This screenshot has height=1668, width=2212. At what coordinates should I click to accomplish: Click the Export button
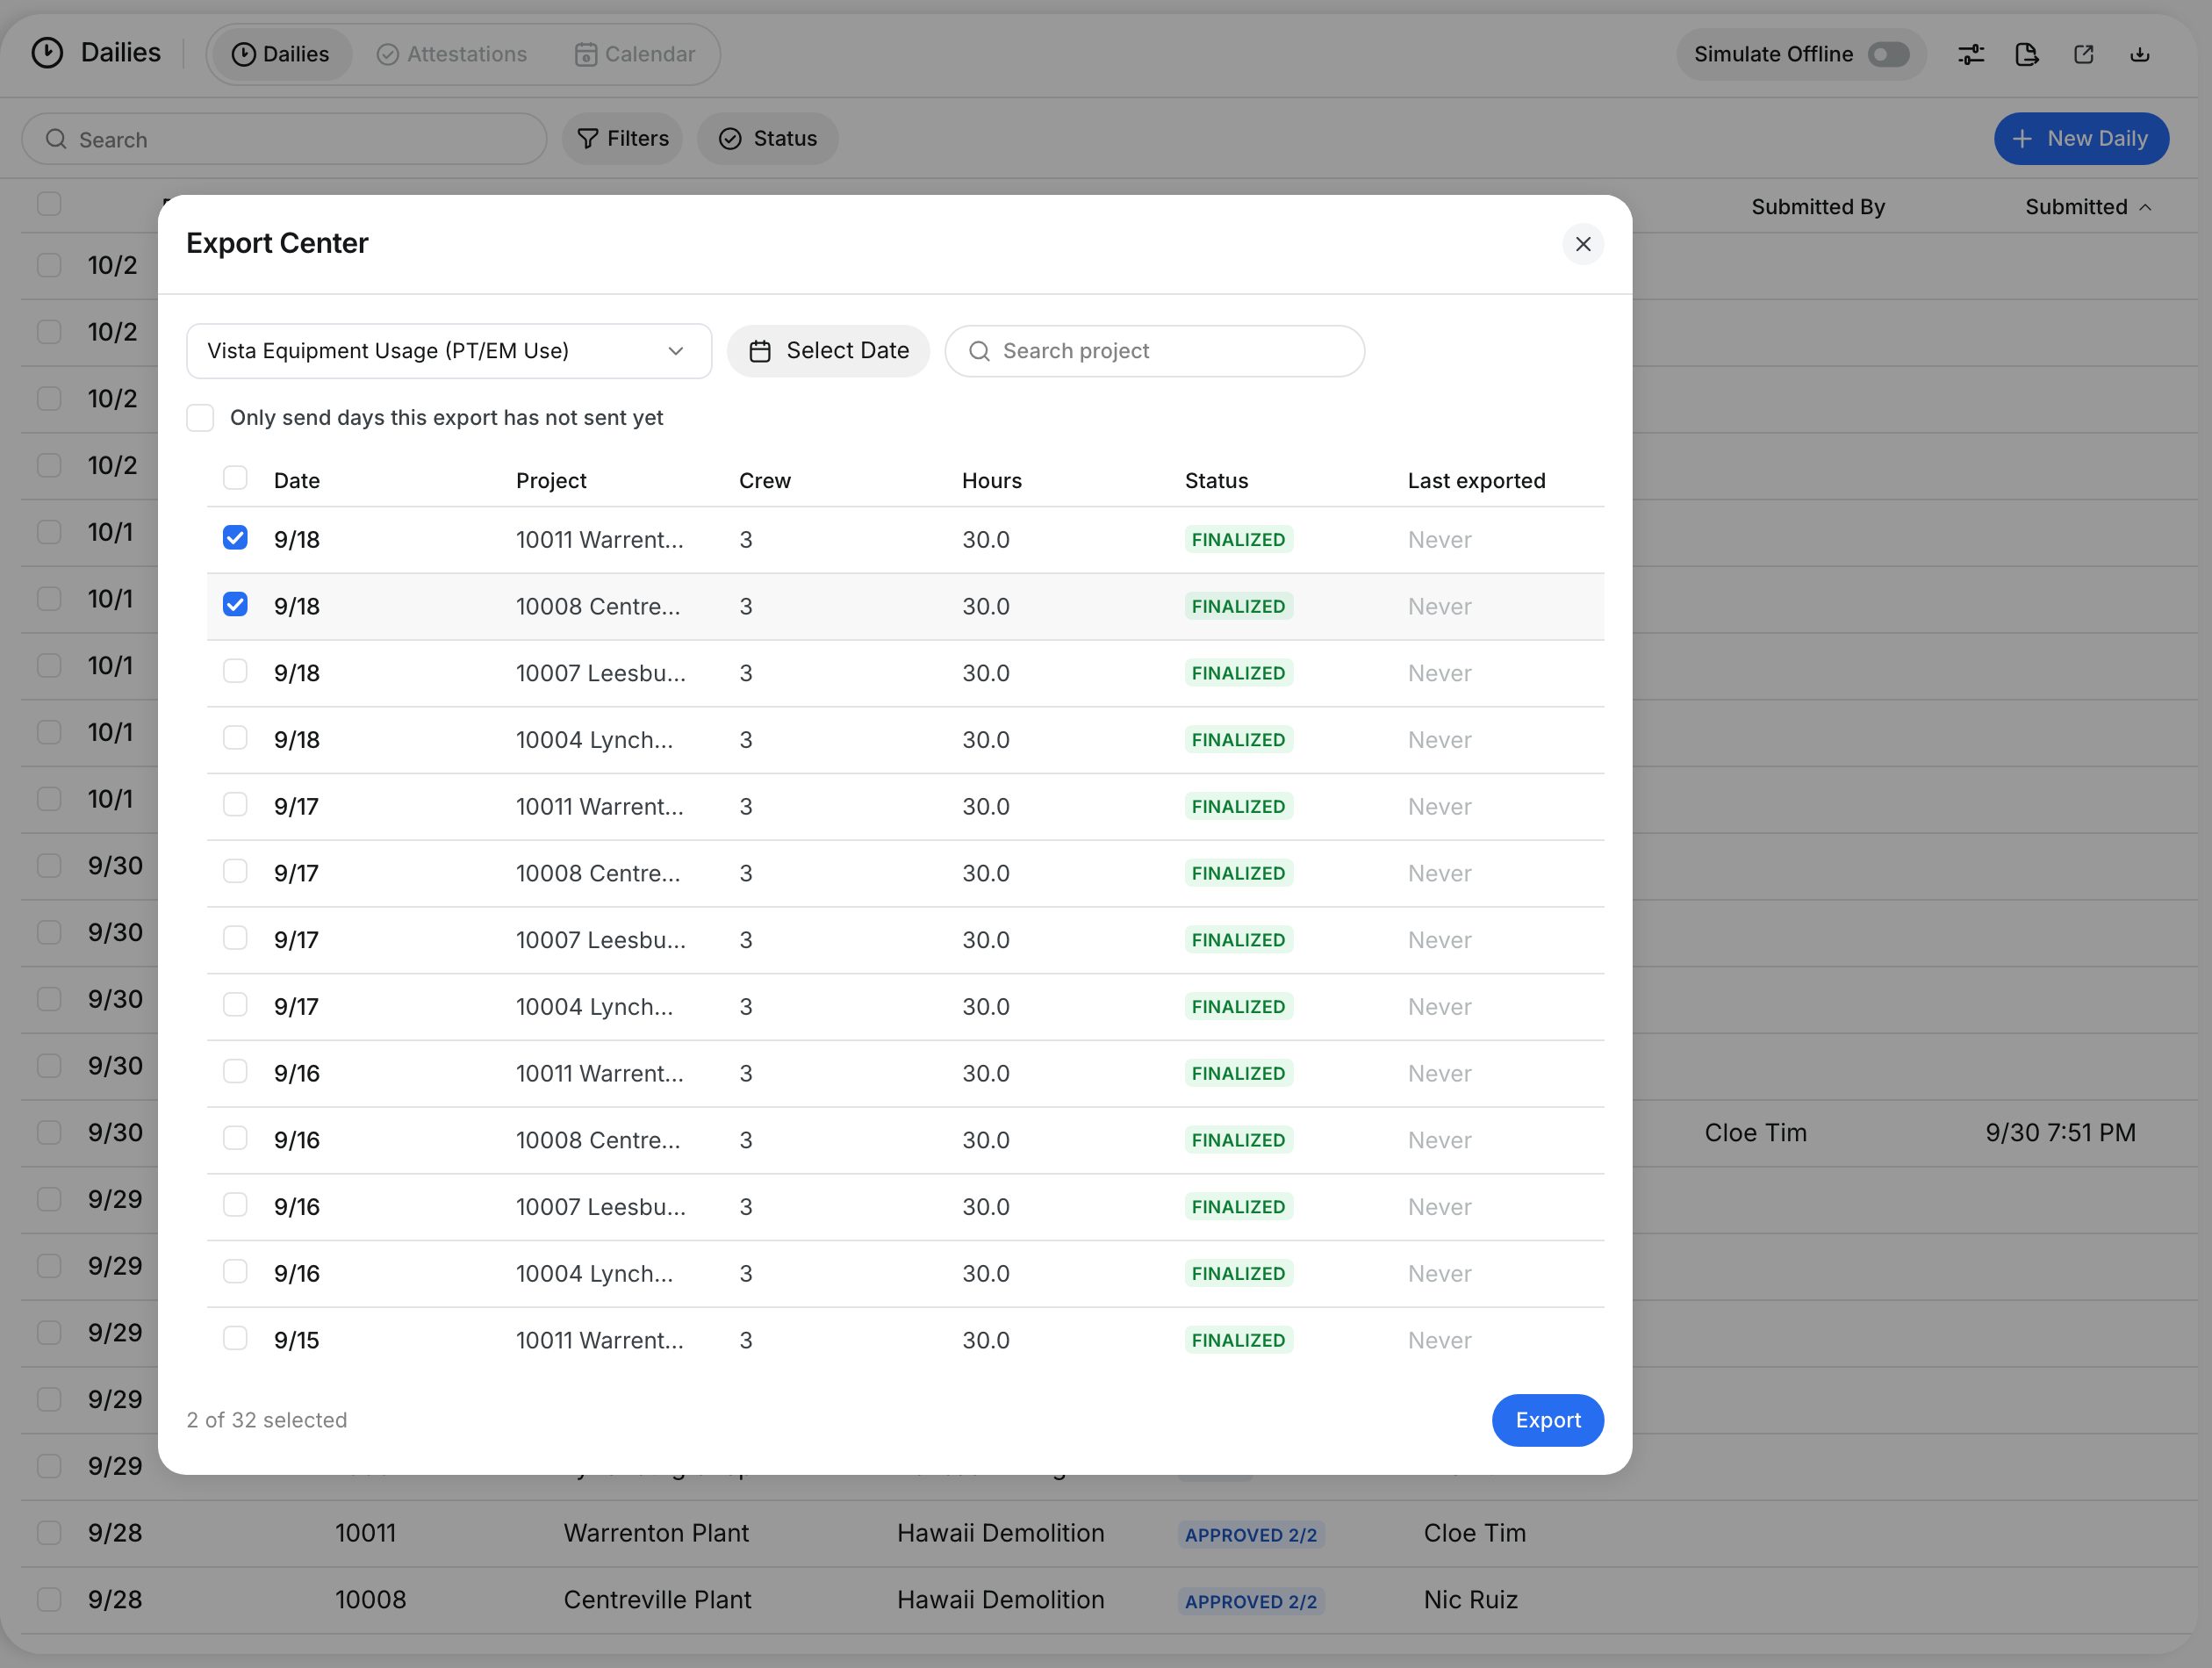[1547, 1420]
